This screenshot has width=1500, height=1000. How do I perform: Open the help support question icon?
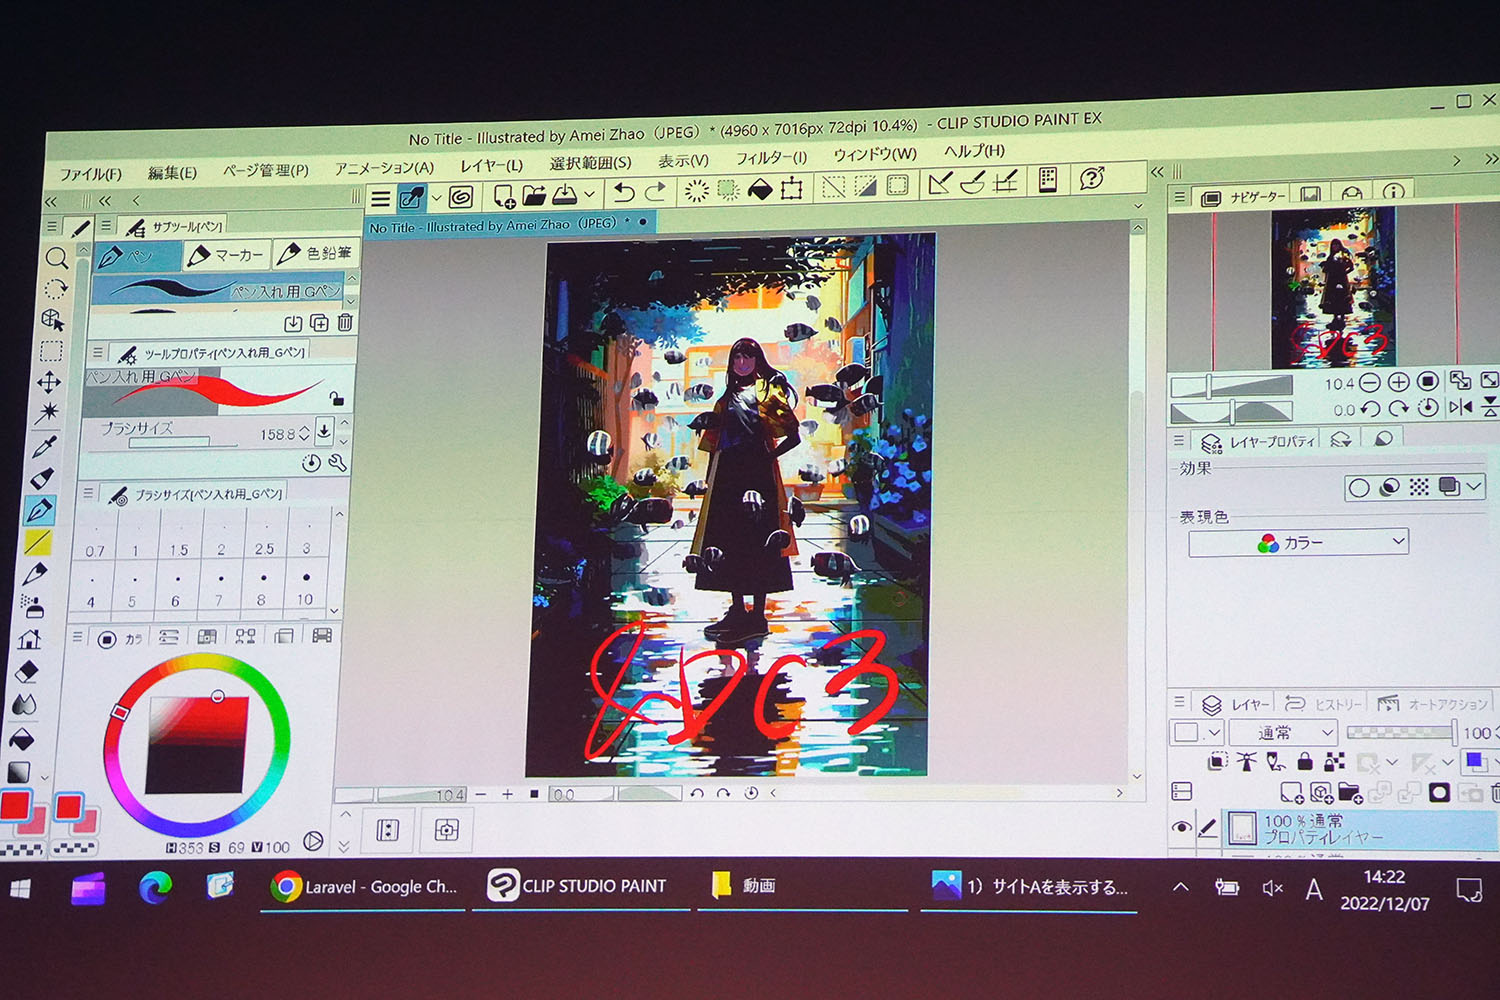click(x=1092, y=178)
